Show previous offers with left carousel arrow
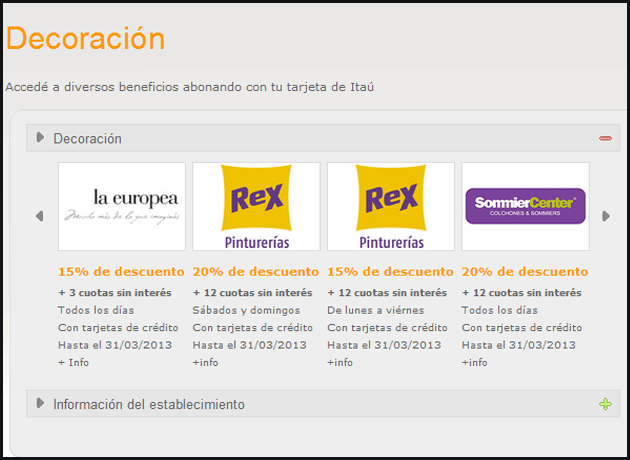Screen dimensions: 630x460 point(39,216)
